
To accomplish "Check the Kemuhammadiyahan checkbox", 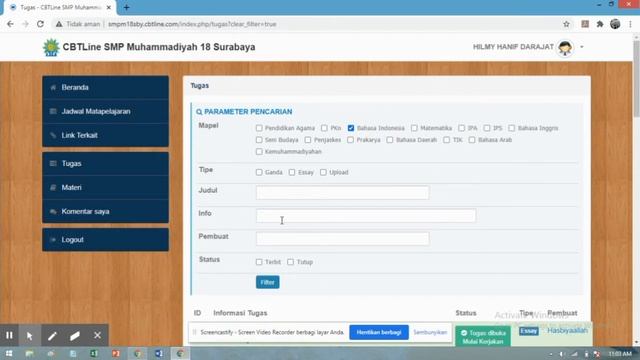I will [259, 152].
